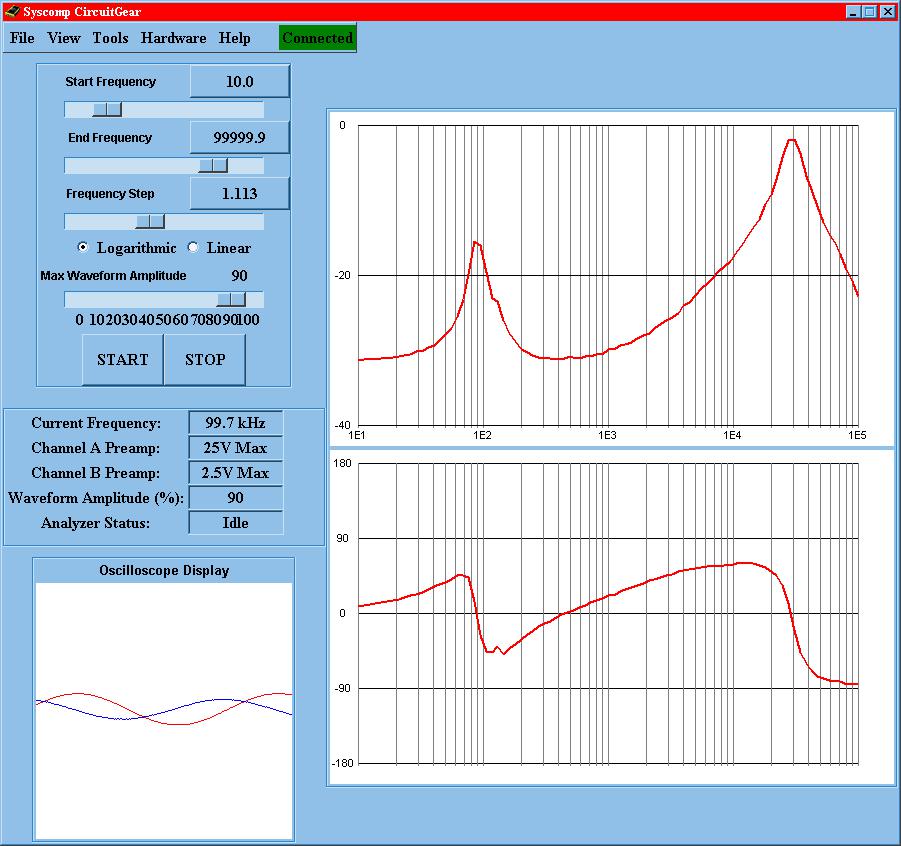Image resolution: width=901 pixels, height=846 pixels.
Task: Click the green Connected status indicator
Action: [x=317, y=38]
